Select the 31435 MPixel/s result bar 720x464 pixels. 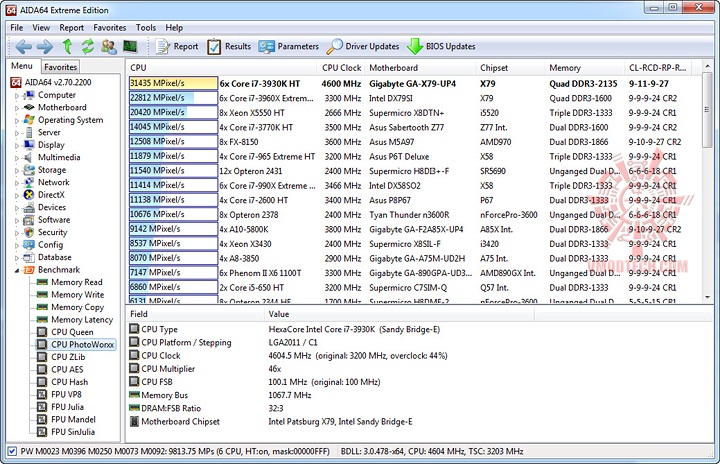pyautogui.click(x=173, y=83)
